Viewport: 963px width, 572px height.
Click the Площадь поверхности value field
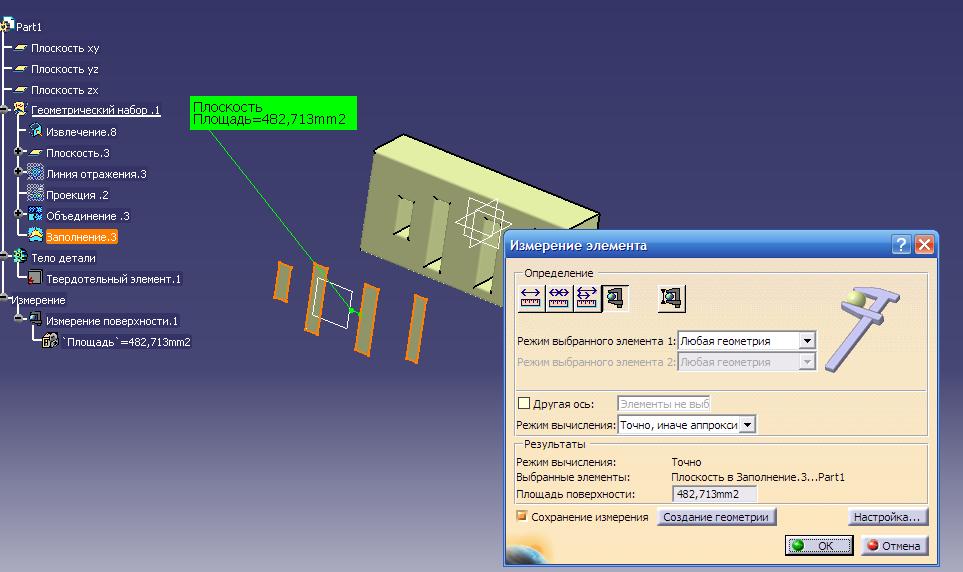pyautogui.click(x=715, y=494)
